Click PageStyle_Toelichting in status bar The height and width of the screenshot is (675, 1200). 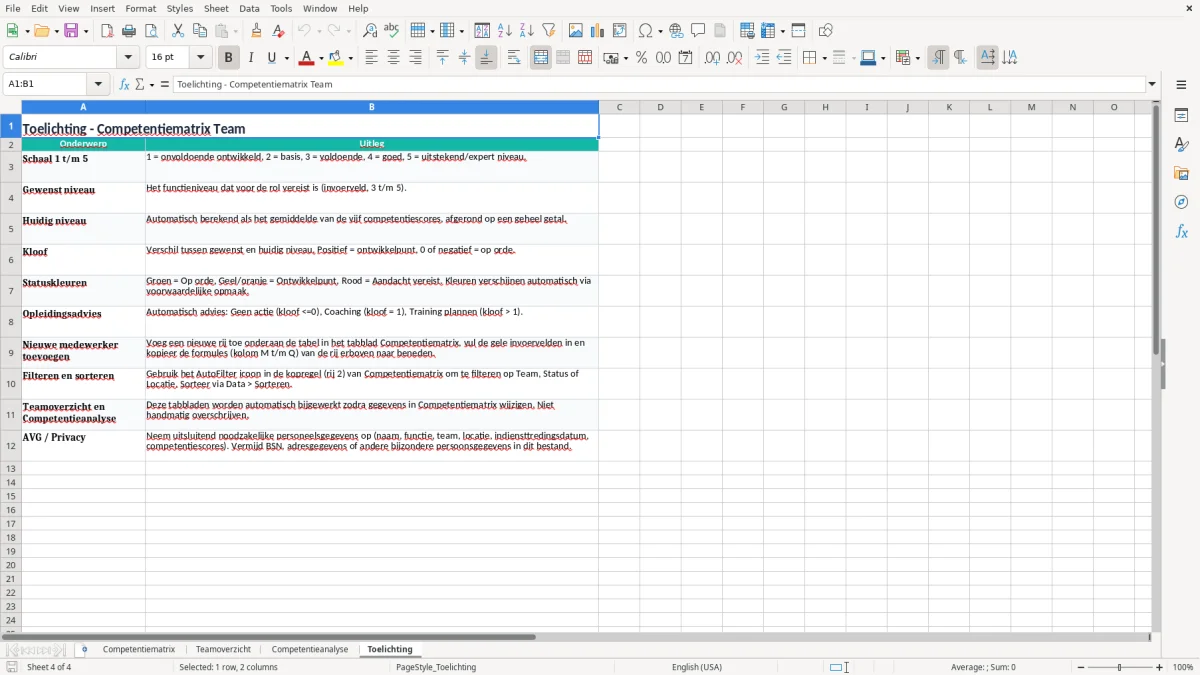(x=436, y=667)
